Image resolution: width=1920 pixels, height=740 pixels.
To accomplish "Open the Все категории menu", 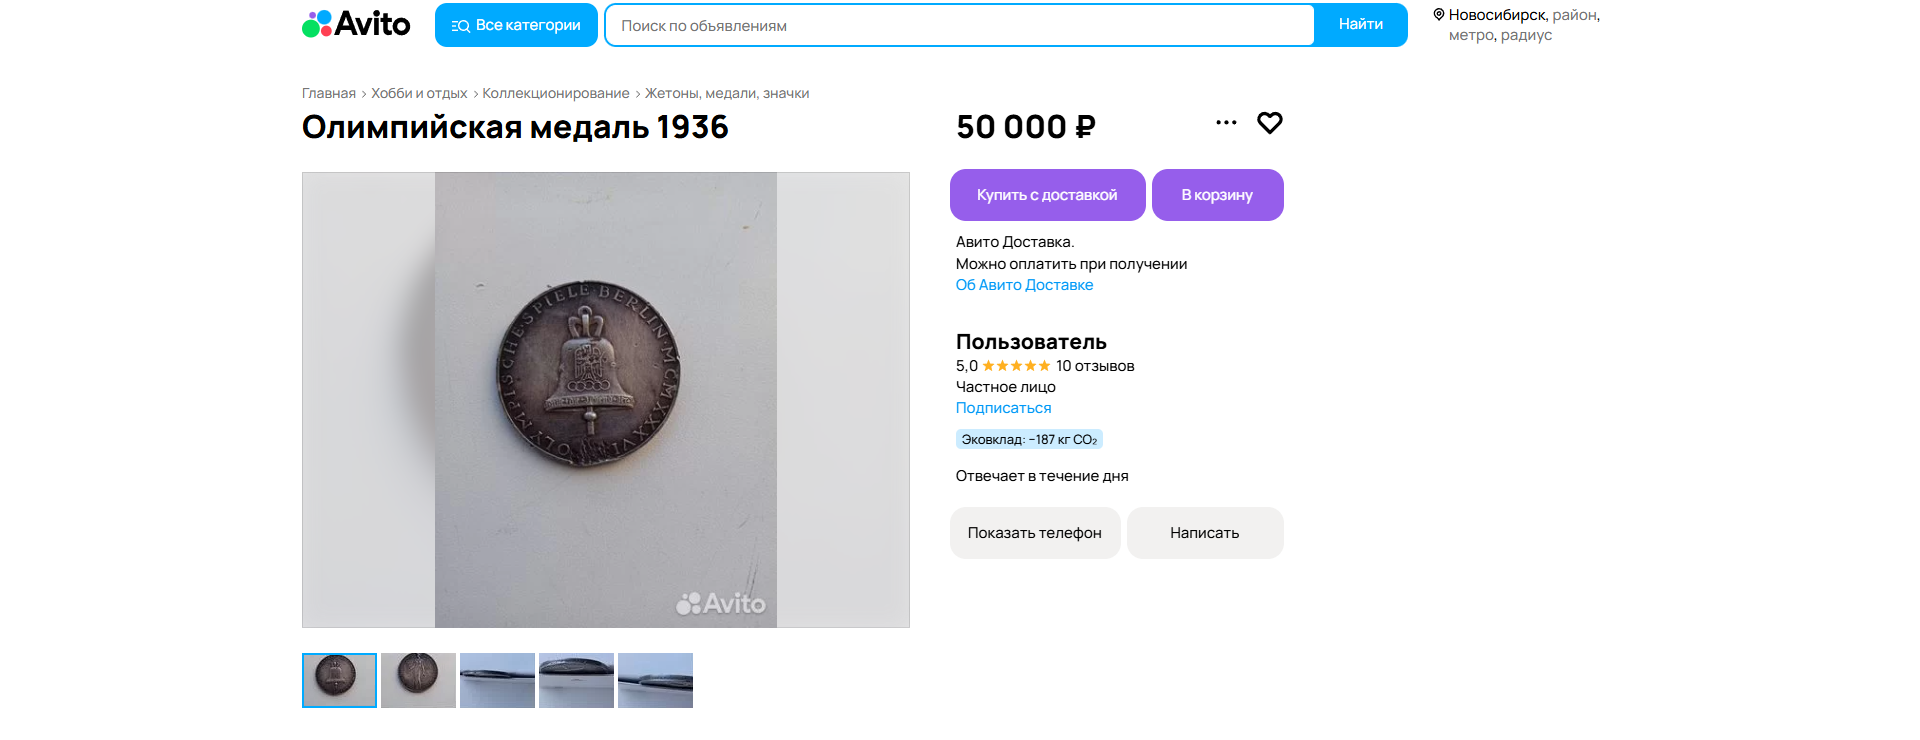I will coord(516,25).
